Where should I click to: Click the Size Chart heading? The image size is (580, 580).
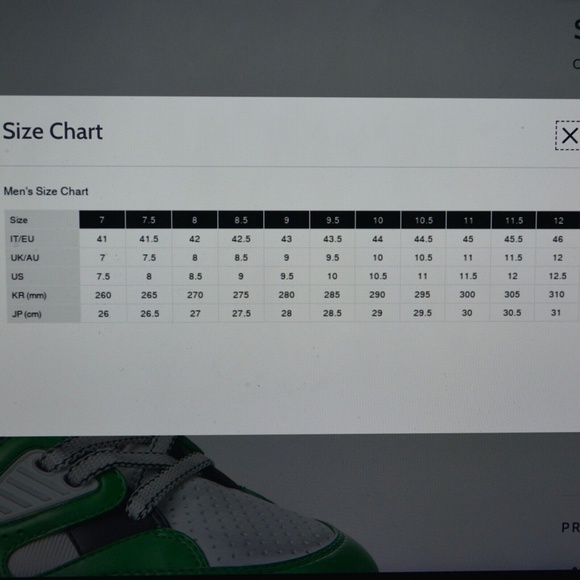53,131
